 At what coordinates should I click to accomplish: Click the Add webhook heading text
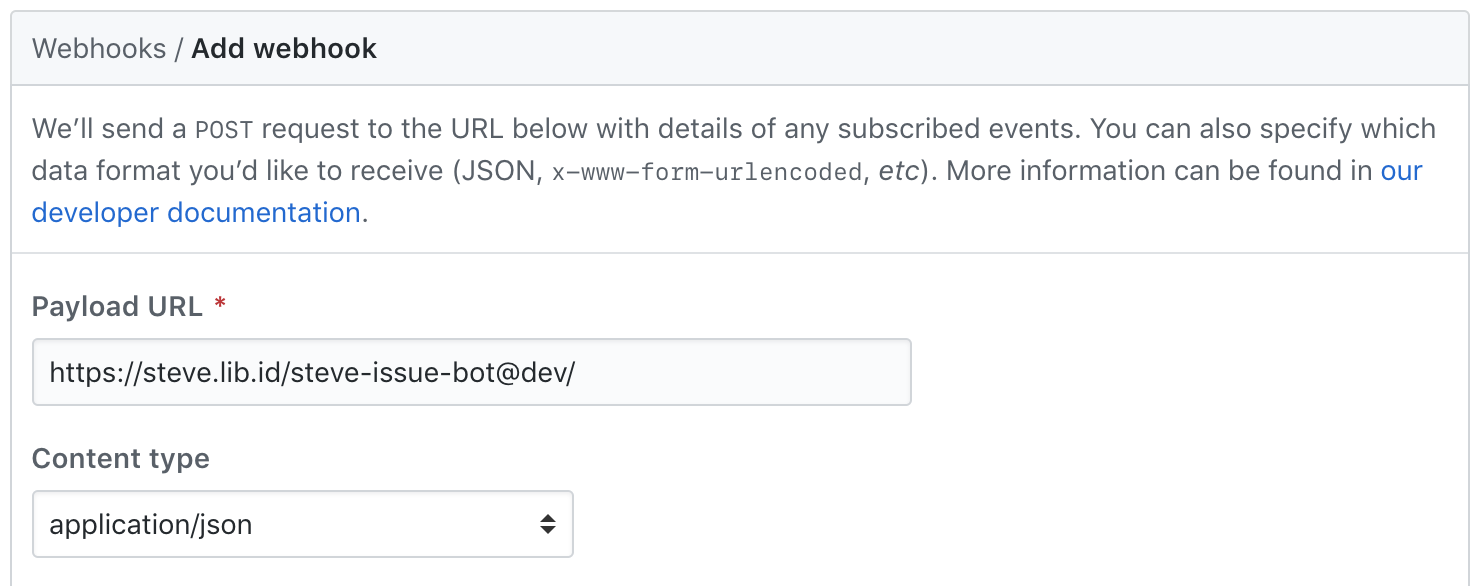(x=284, y=49)
